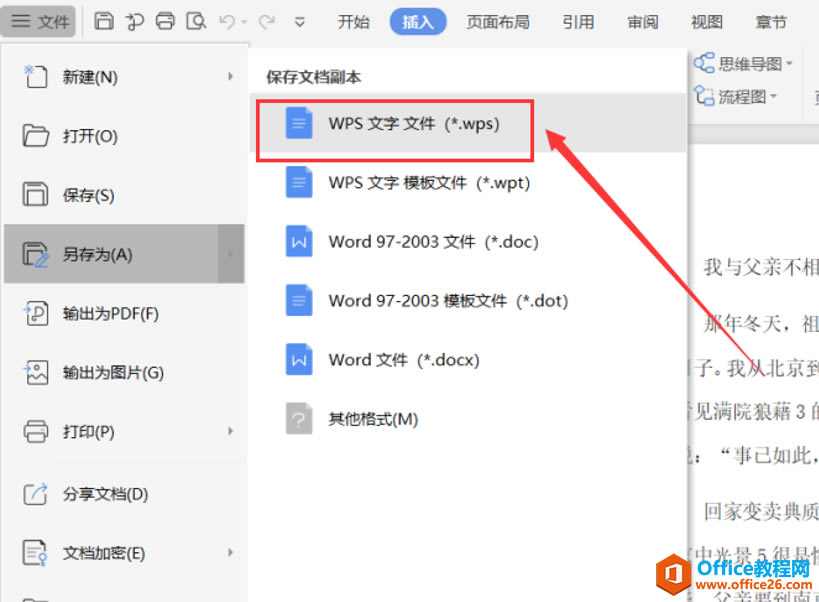Switch to the 章节 ribbon tab
The width and height of the screenshot is (819, 602).
[x=771, y=22]
